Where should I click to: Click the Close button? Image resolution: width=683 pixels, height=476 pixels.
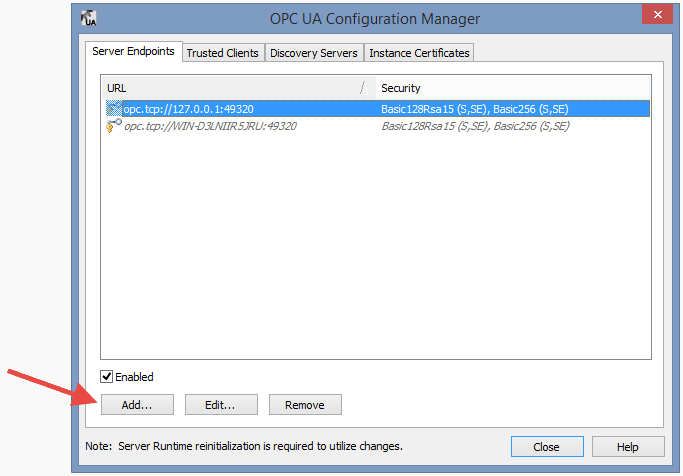[547, 446]
